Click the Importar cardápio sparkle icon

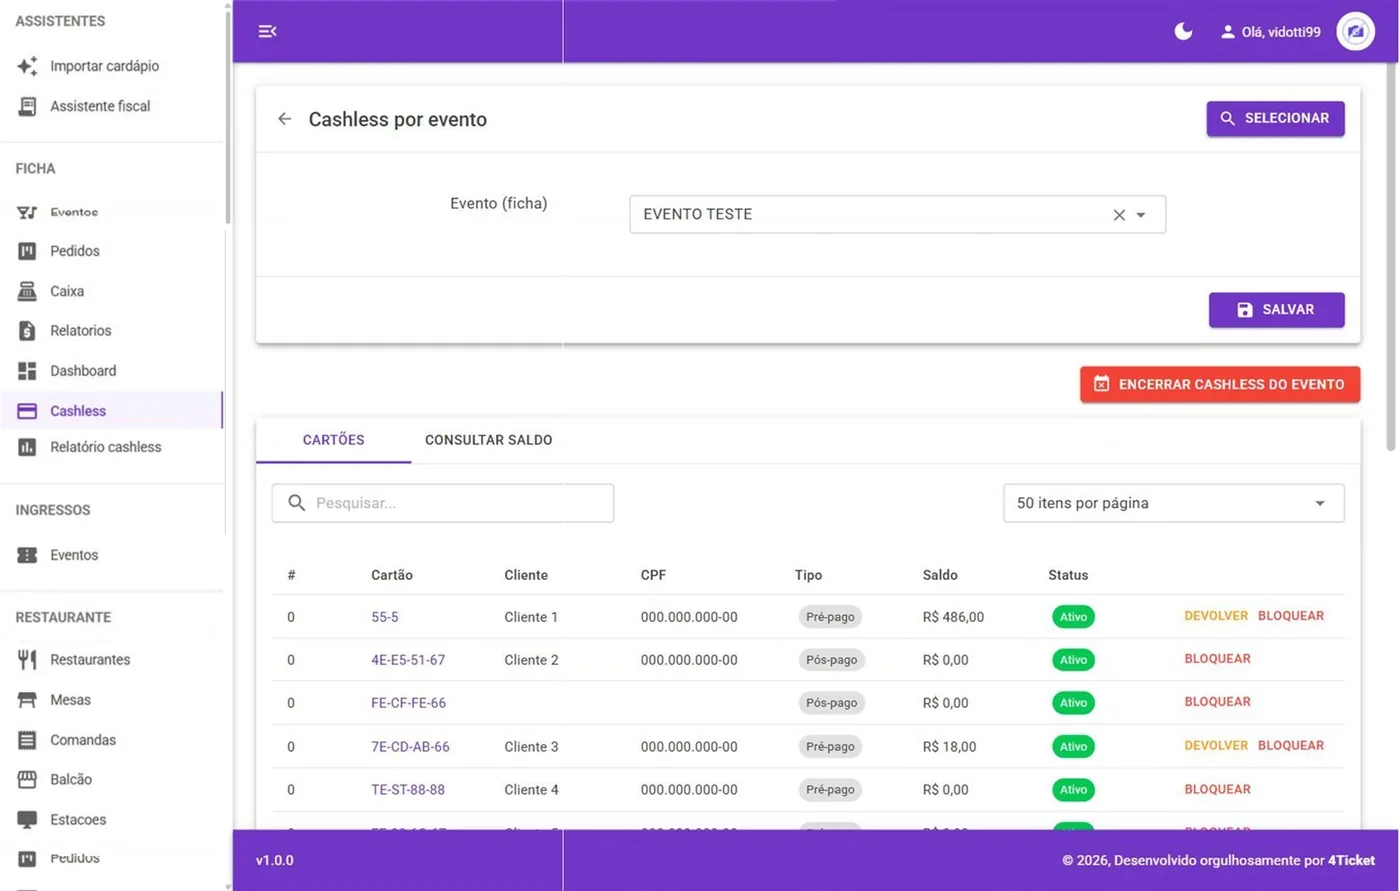27,66
